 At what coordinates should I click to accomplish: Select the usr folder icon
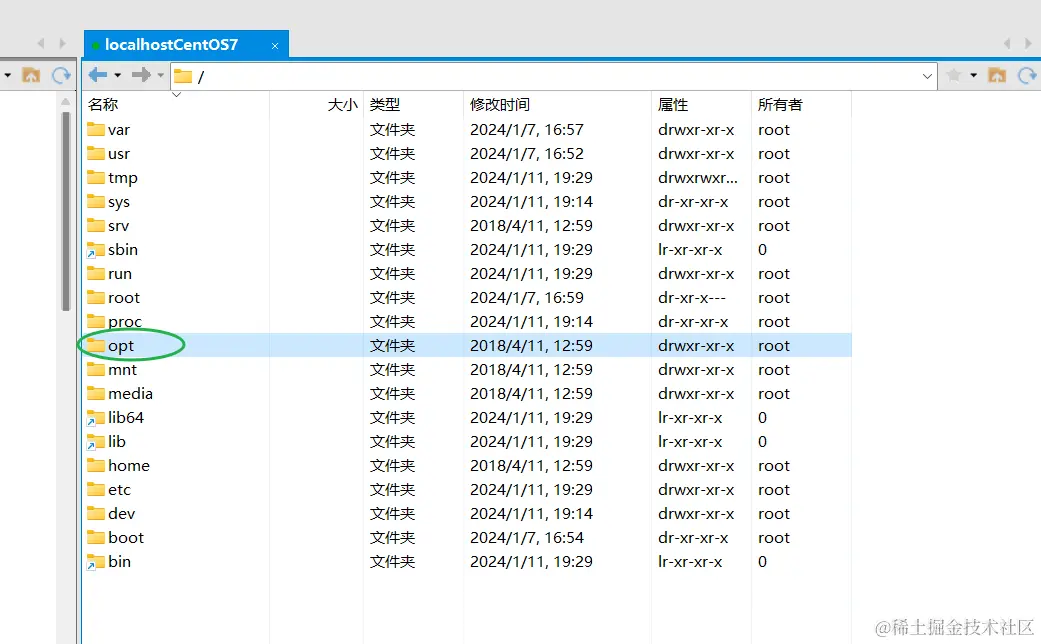coord(96,153)
